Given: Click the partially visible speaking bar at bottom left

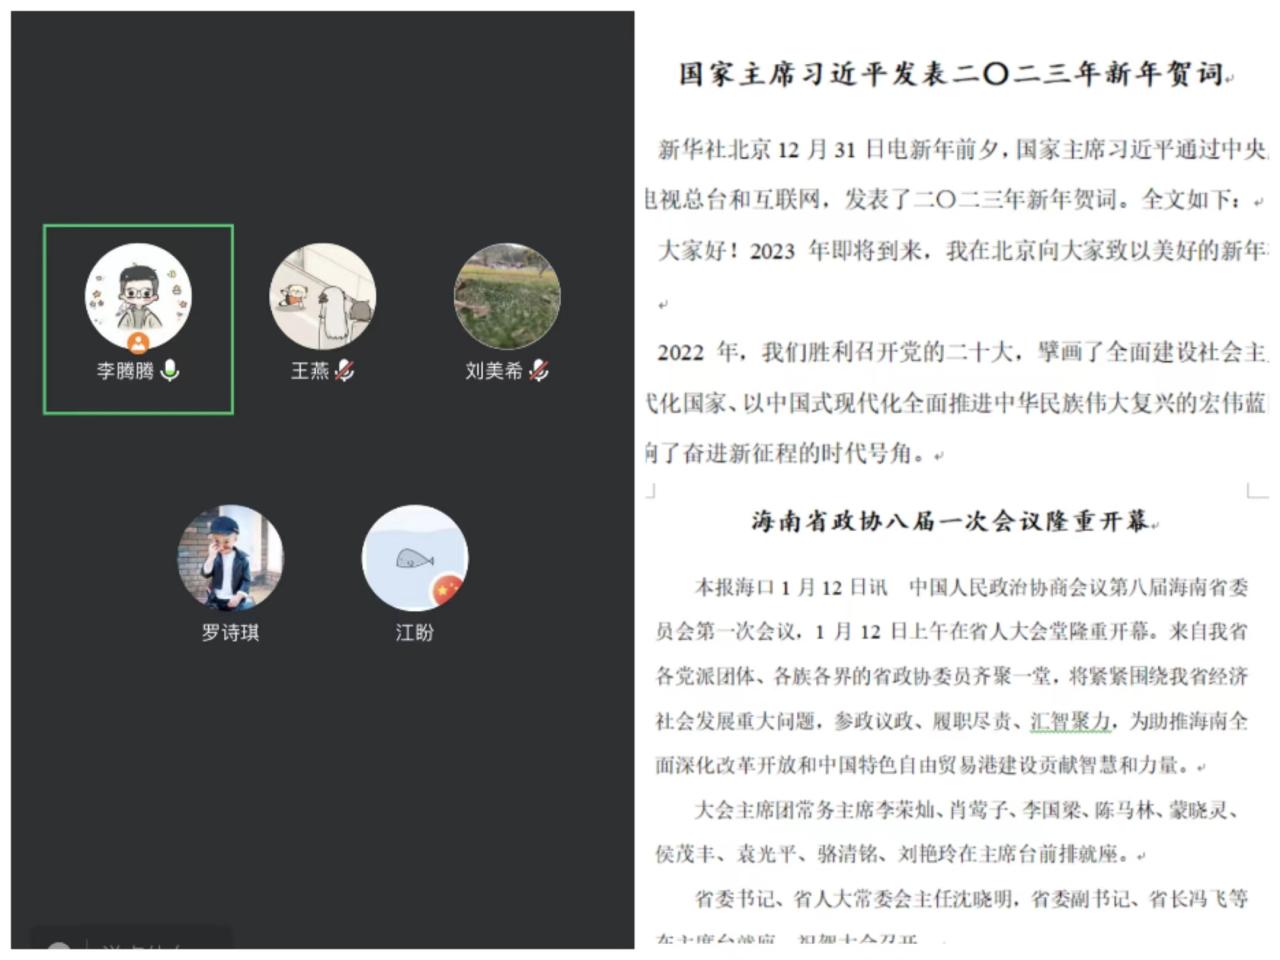Looking at the screenshot, I should coord(130,942).
